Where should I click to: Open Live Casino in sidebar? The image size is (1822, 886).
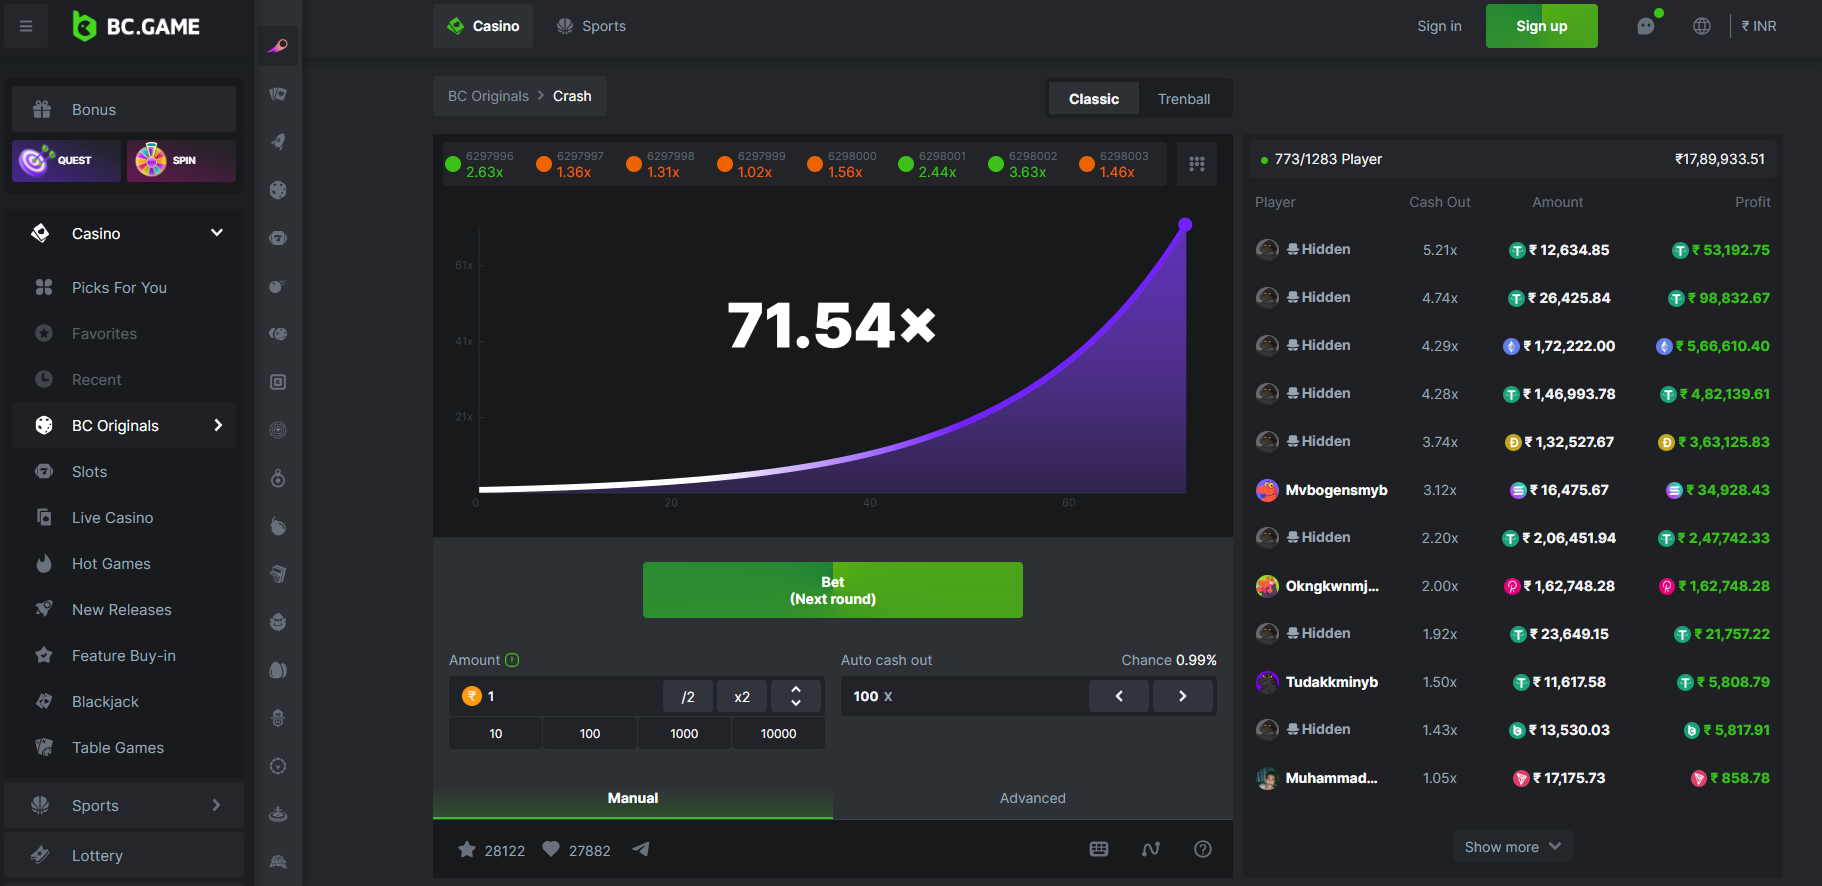point(124,518)
